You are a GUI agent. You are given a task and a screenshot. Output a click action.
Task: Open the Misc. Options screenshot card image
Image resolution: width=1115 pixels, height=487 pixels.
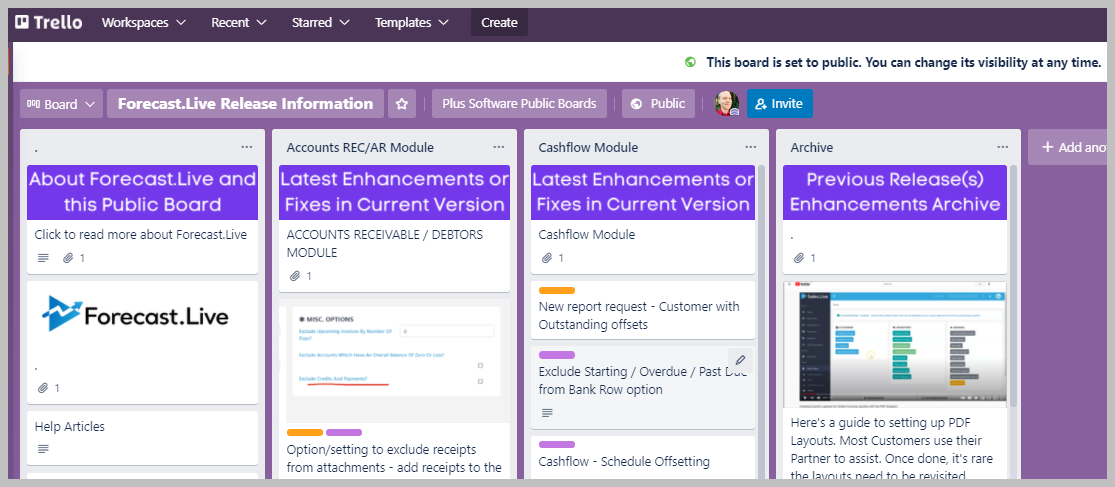point(395,362)
